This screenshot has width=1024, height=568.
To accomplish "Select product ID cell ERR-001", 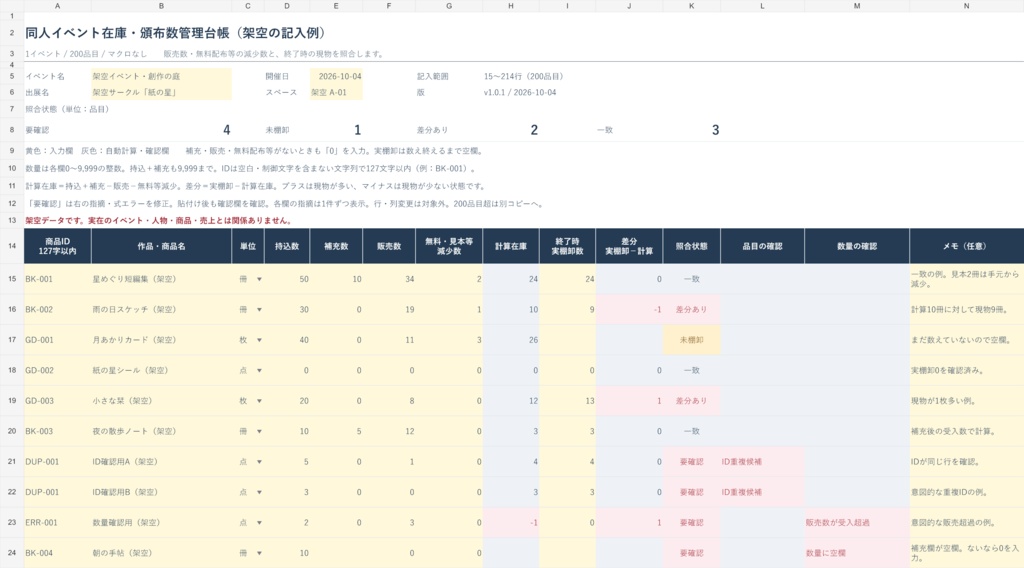I will tap(57, 523).
